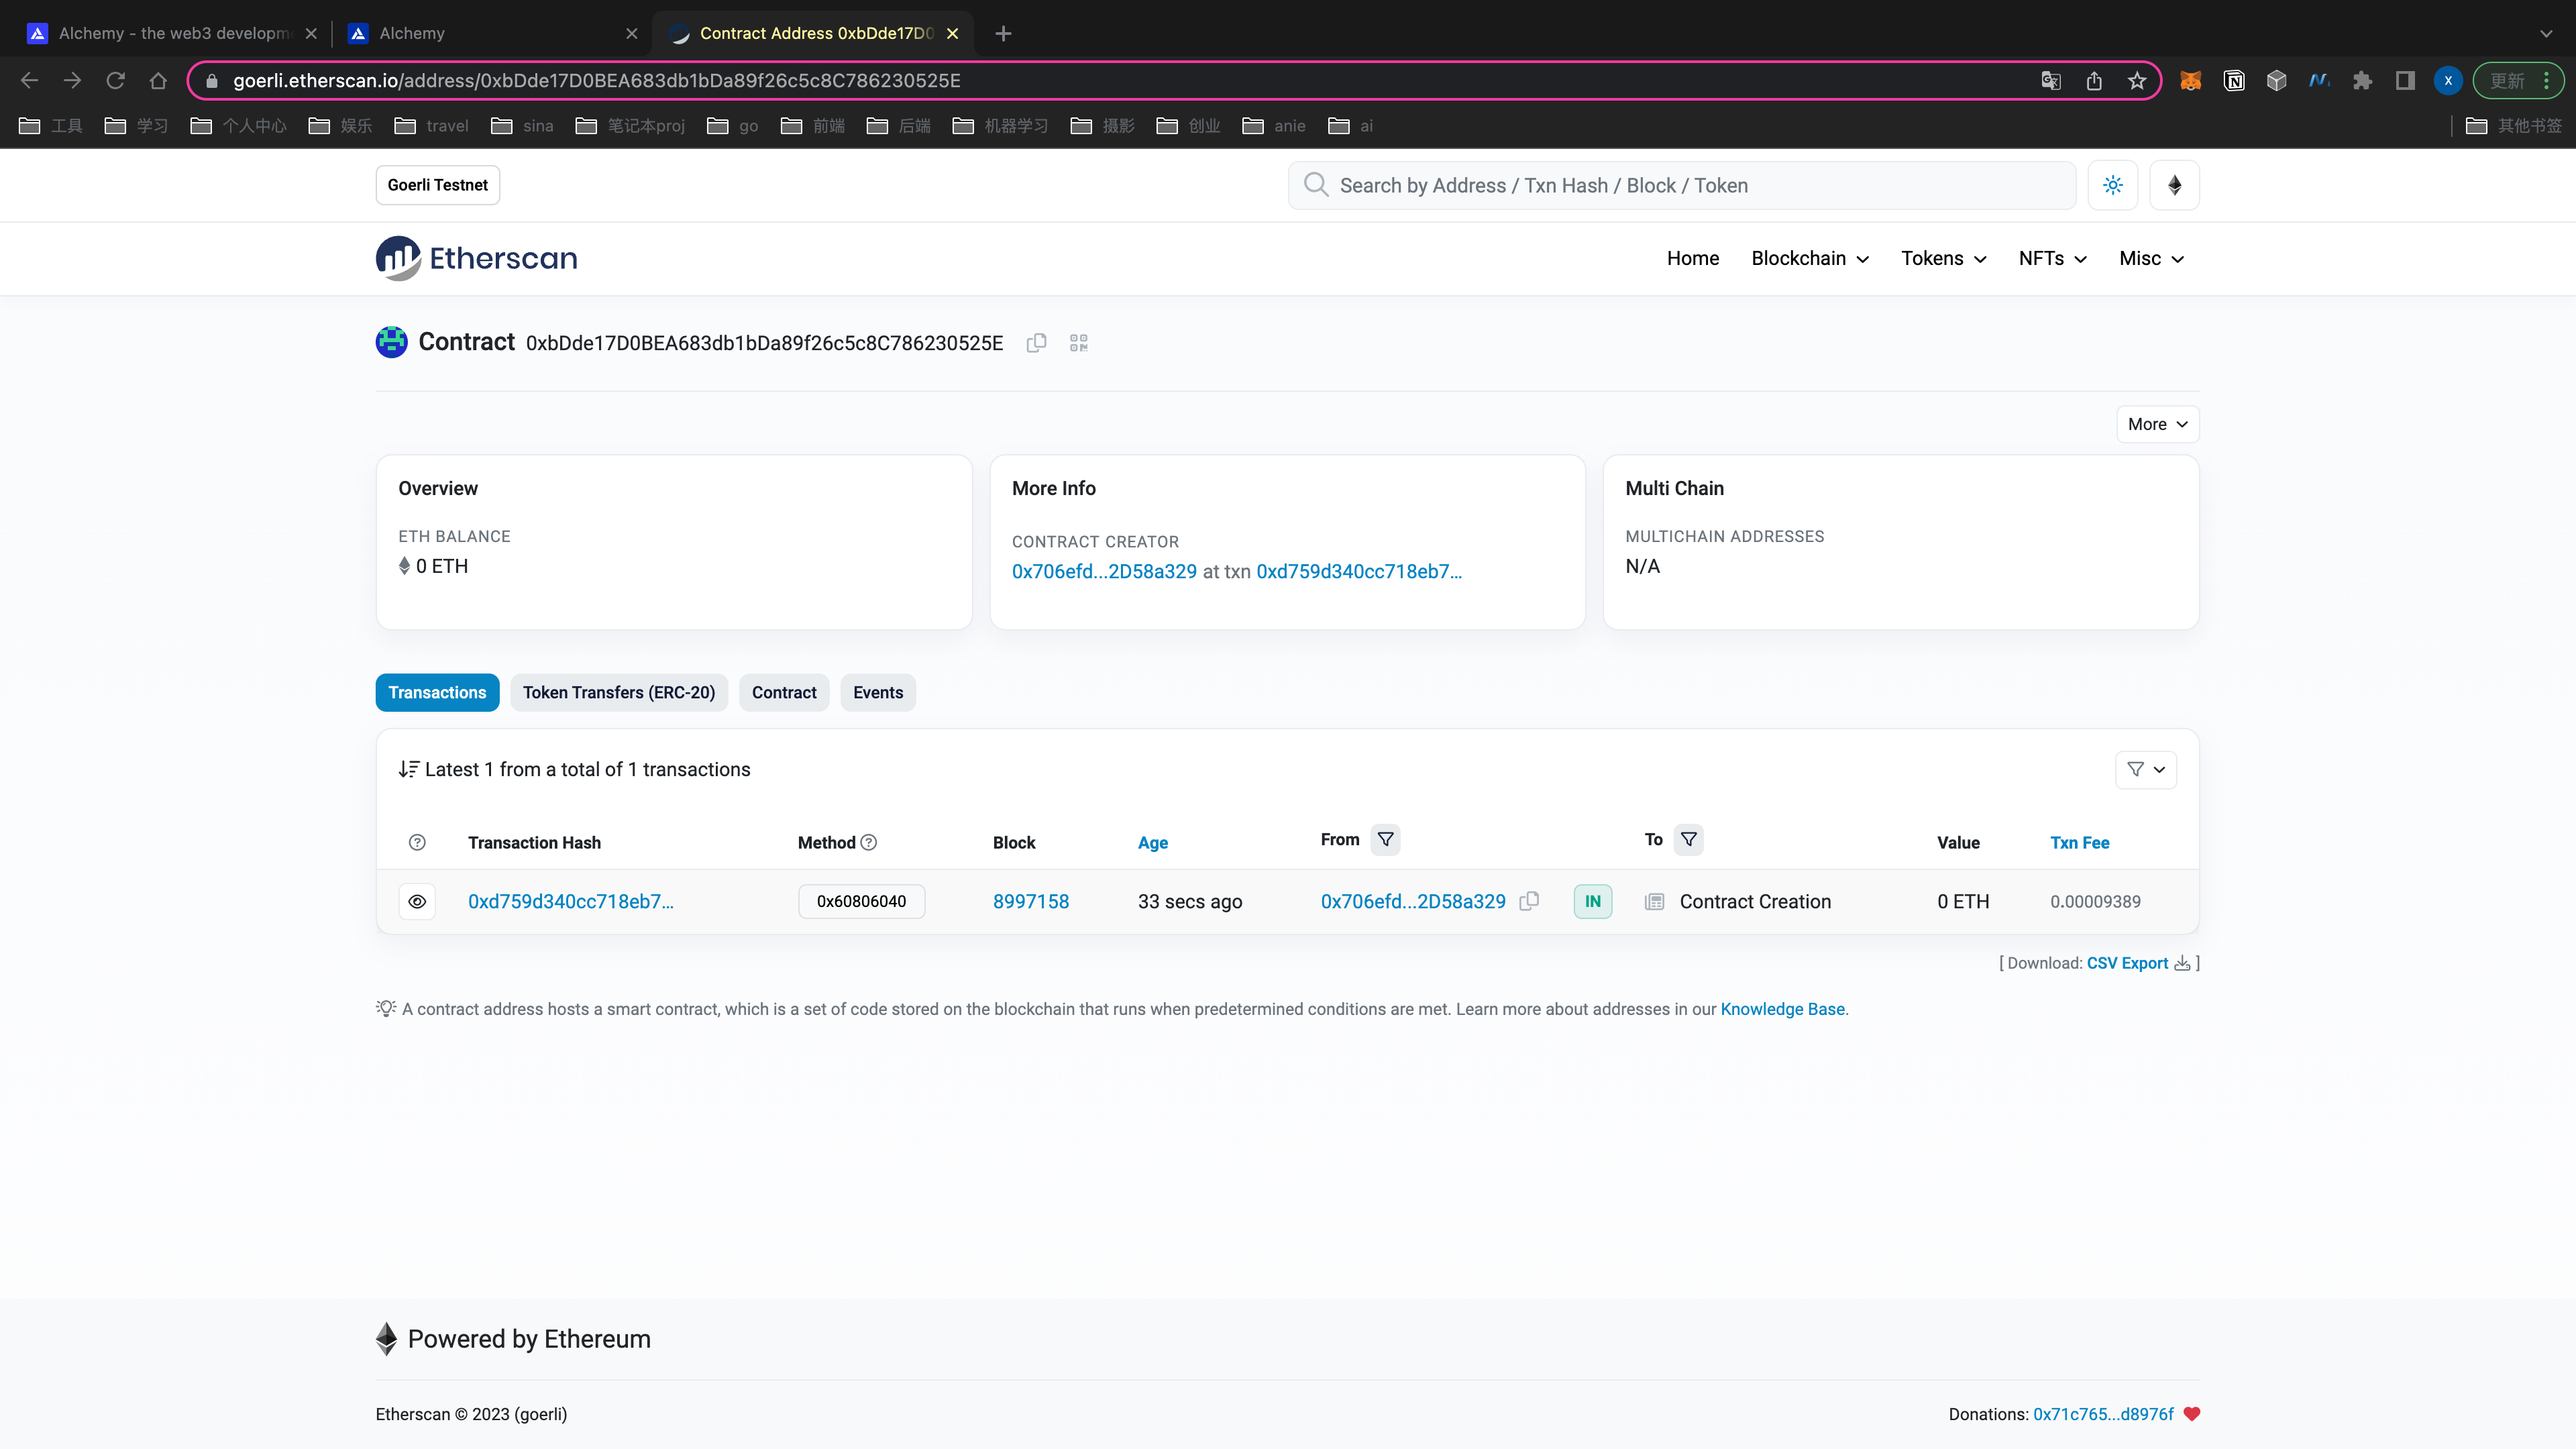Copy the contract address to clipboard
Viewport: 2576px width, 1449px height.
pyautogui.click(x=1036, y=343)
